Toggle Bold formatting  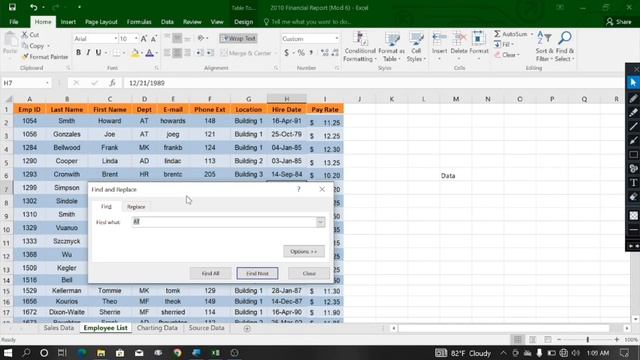pos(78,53)
